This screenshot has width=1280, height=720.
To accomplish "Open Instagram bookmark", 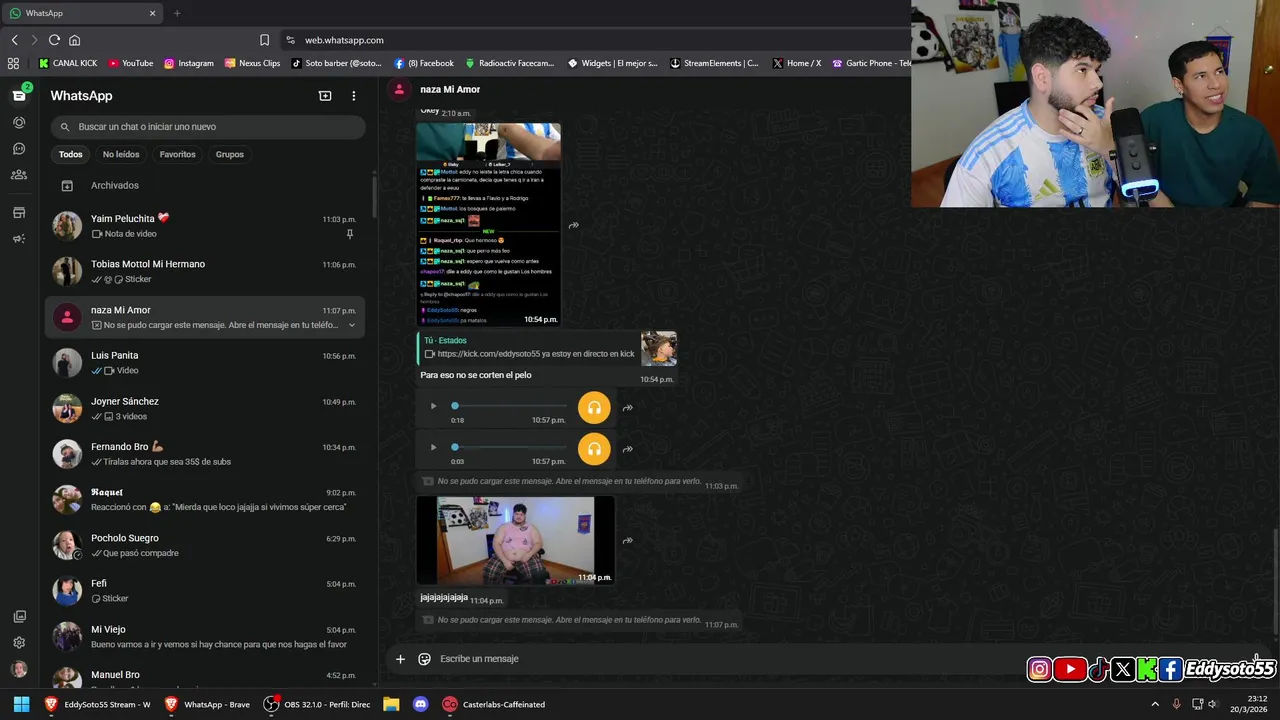I will point(189,63).
